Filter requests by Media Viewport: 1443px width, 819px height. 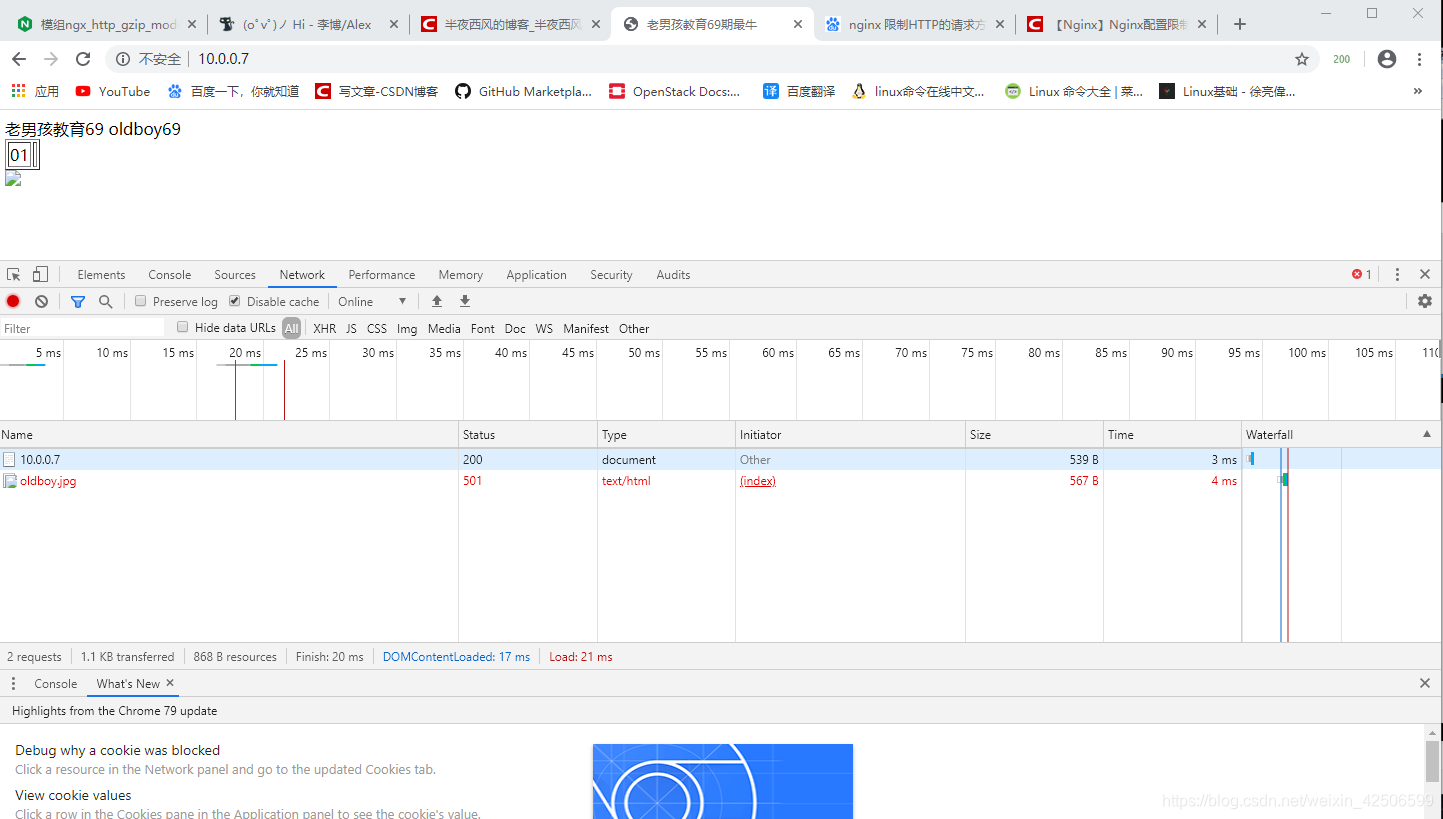pos(444,328)
